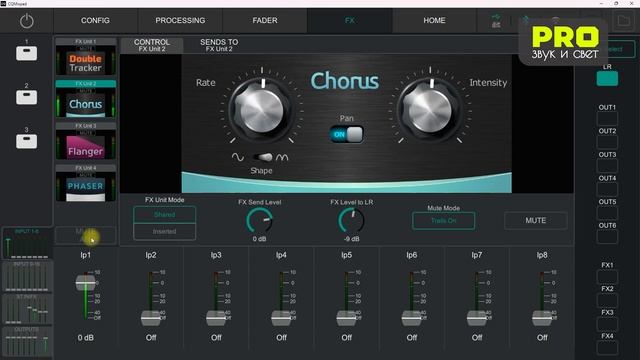Image resolution: width=640 pixels, height=360 pixels.
Task: Click the Ip8 send fader handle
Action: (542, 318)
